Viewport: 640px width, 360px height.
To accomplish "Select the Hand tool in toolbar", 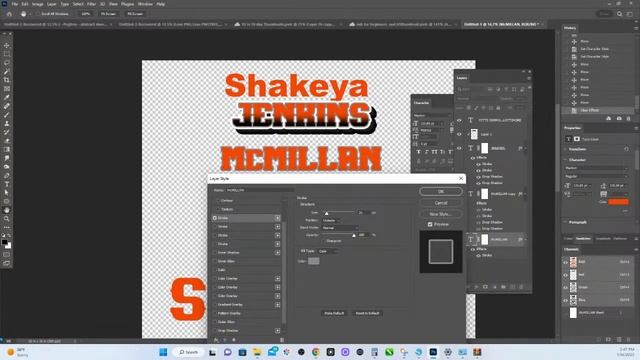I will tap(7, 210).
